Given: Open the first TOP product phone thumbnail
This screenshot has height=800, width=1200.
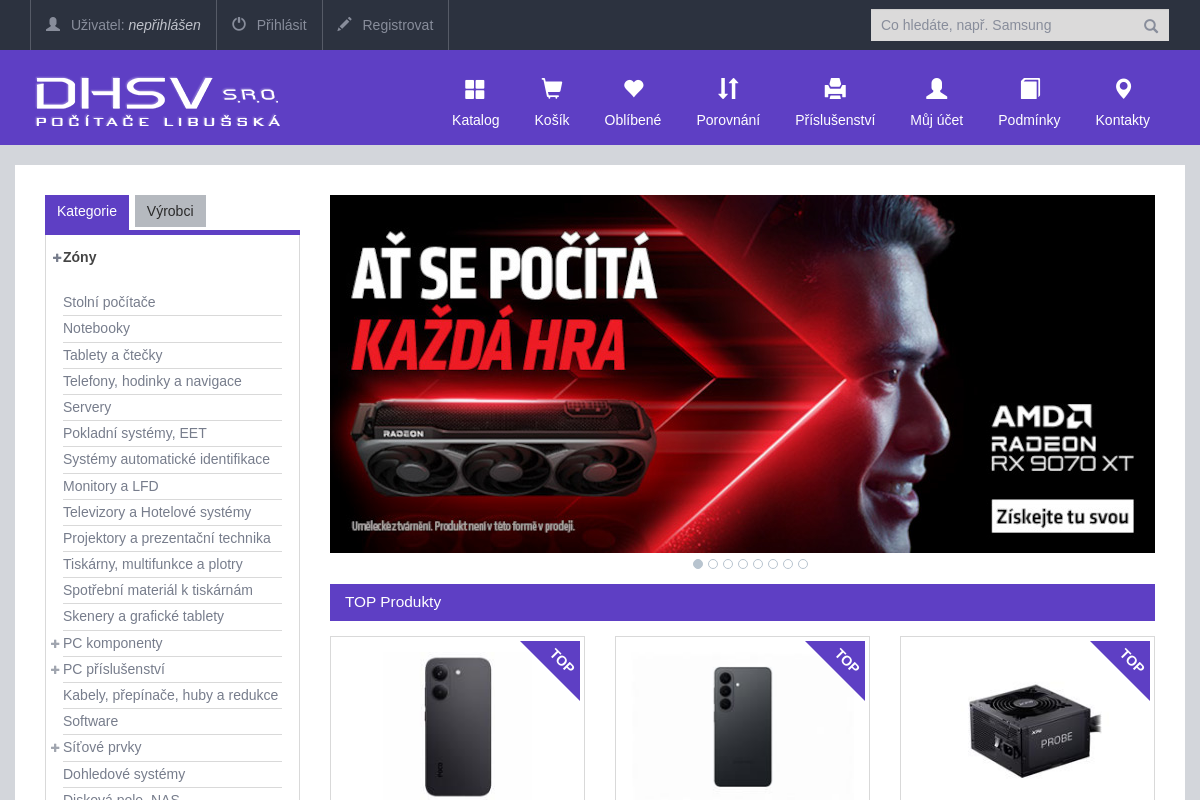Looking at the screenshot, I should pos(458,726).
